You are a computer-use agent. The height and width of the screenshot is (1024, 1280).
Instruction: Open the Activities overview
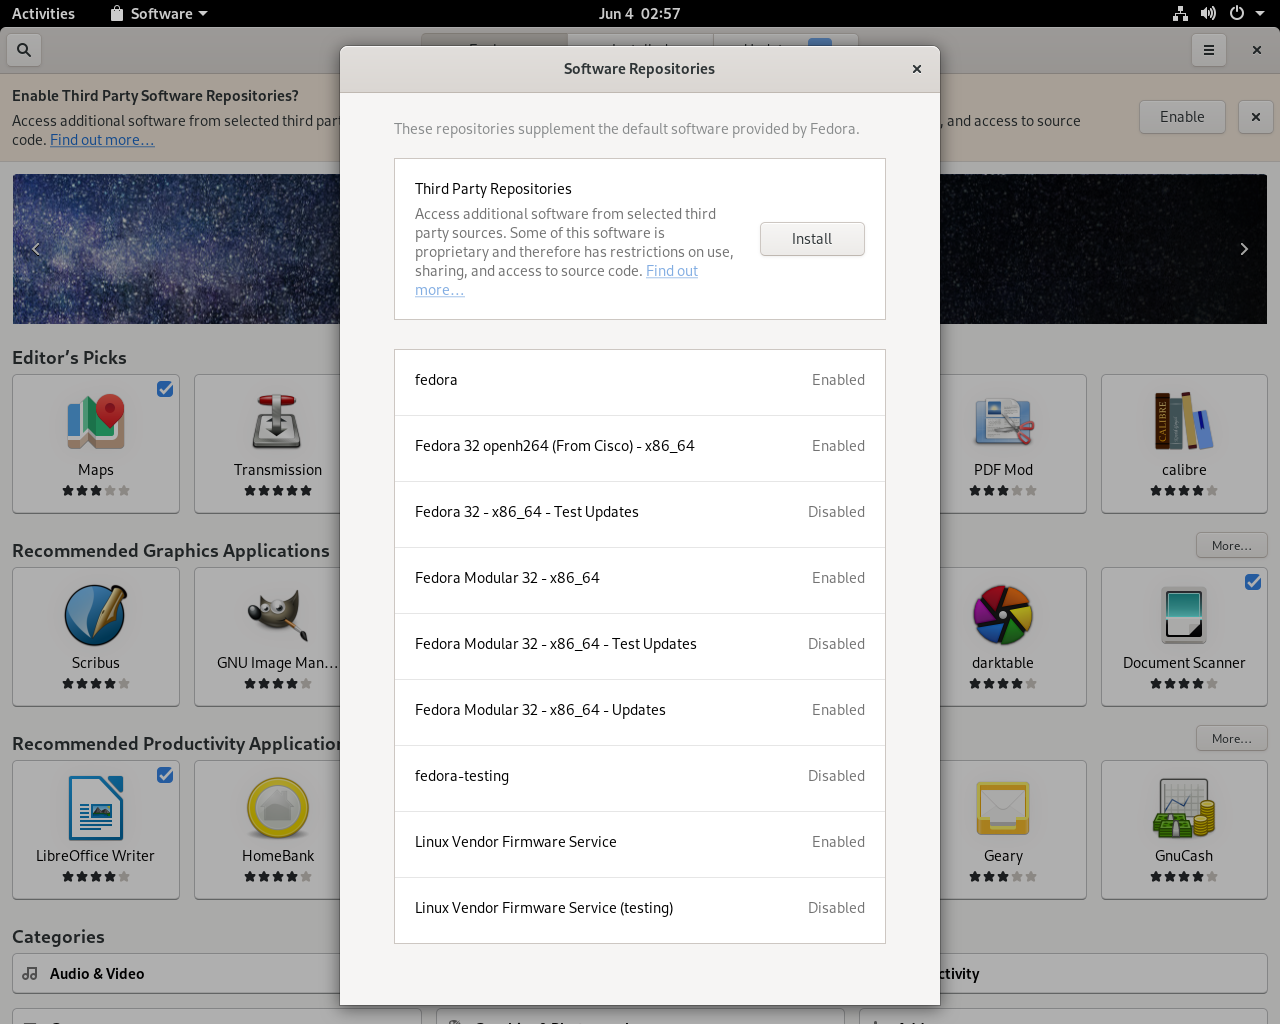[x=43, y=13]
